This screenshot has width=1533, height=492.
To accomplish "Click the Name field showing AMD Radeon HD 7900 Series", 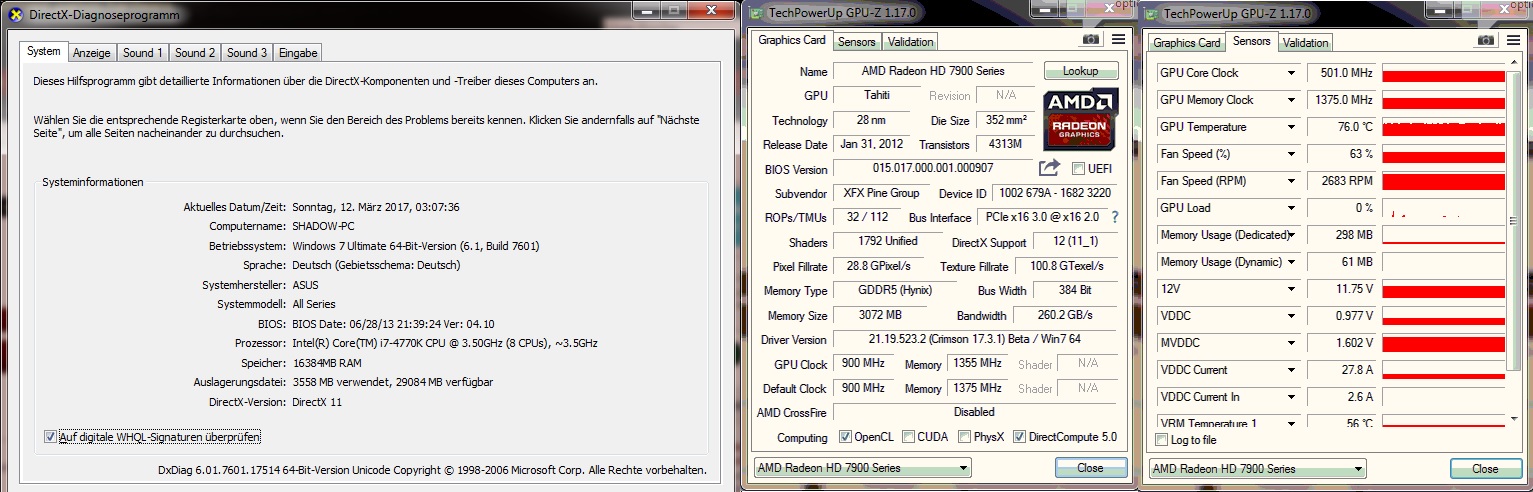I will point(933,72).
